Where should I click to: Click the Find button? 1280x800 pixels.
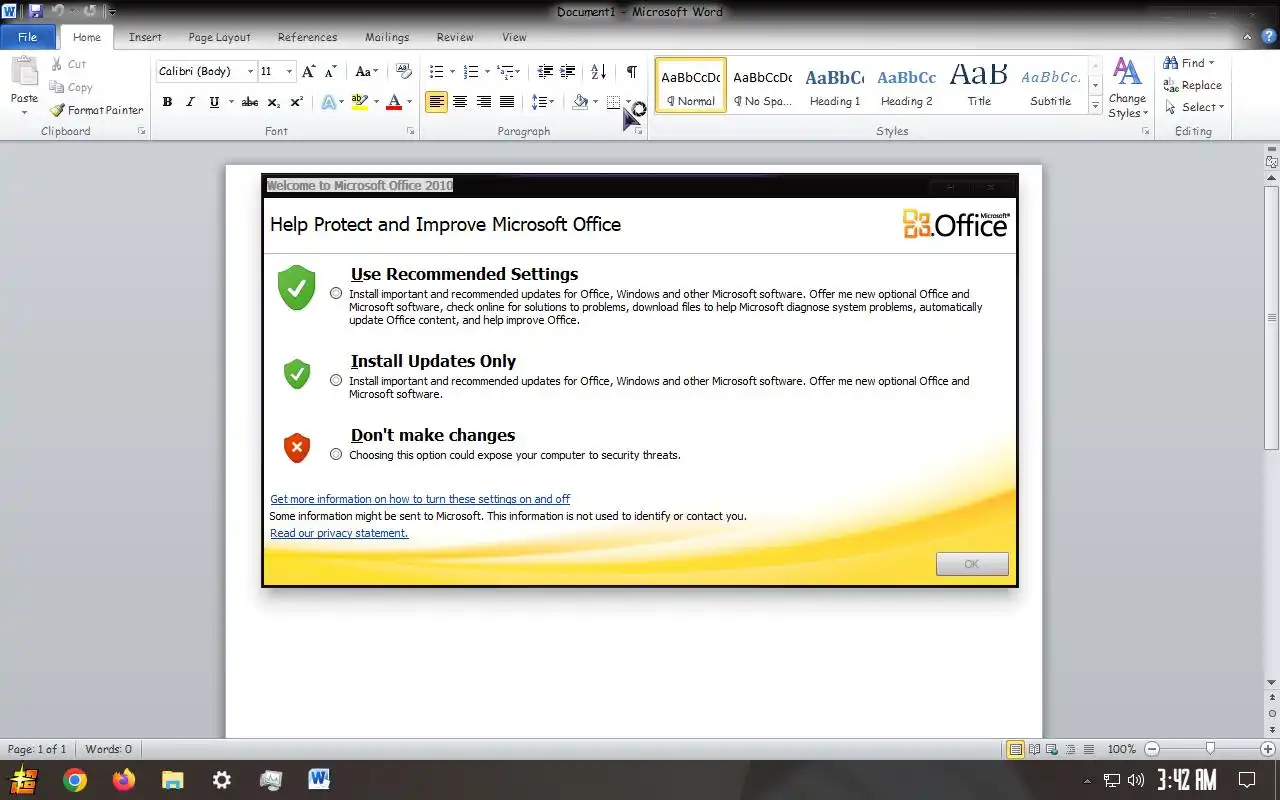pos(1188,63)
